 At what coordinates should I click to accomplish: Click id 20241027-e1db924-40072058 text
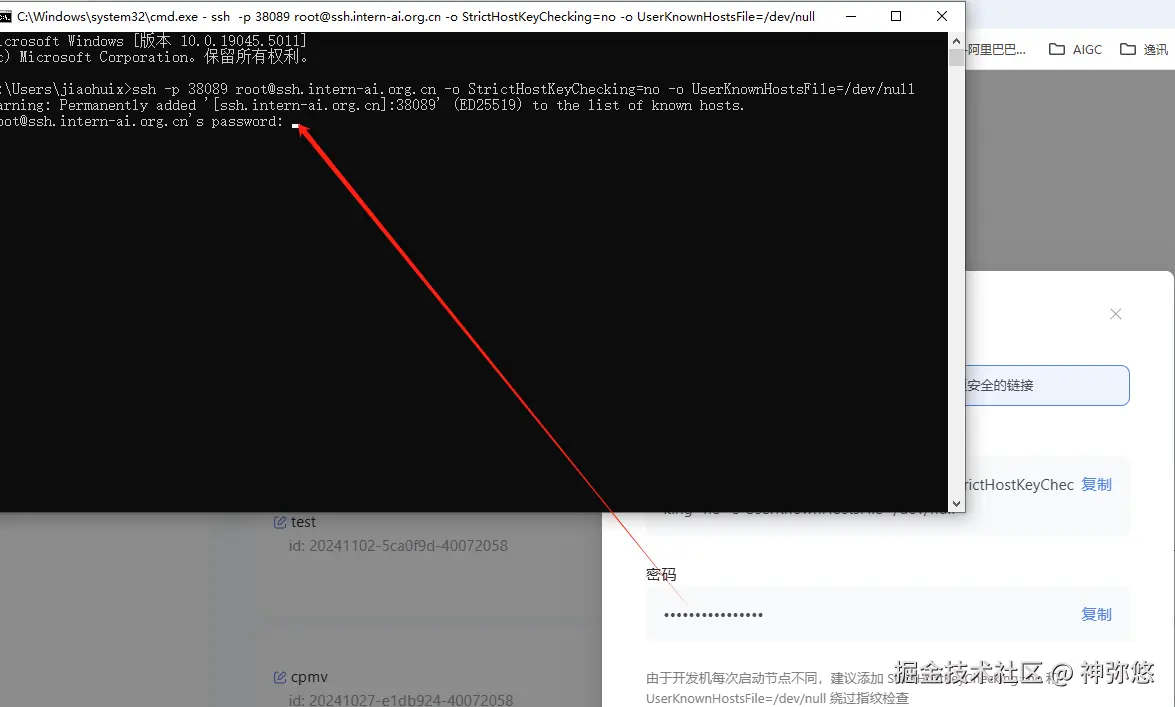[401, 700]
